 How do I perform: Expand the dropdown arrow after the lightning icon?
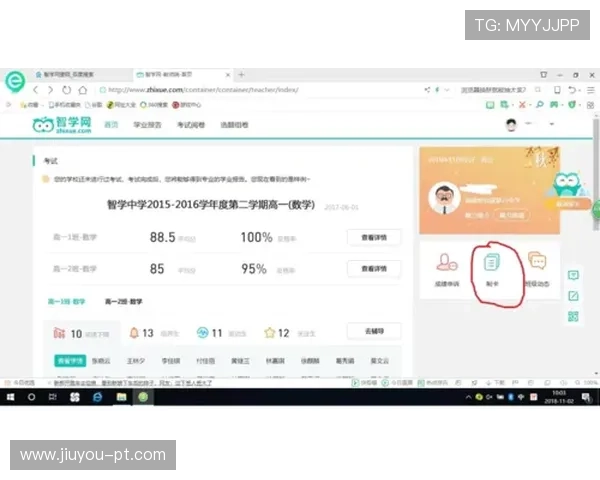pyautogui.click(x=447, y=90)
